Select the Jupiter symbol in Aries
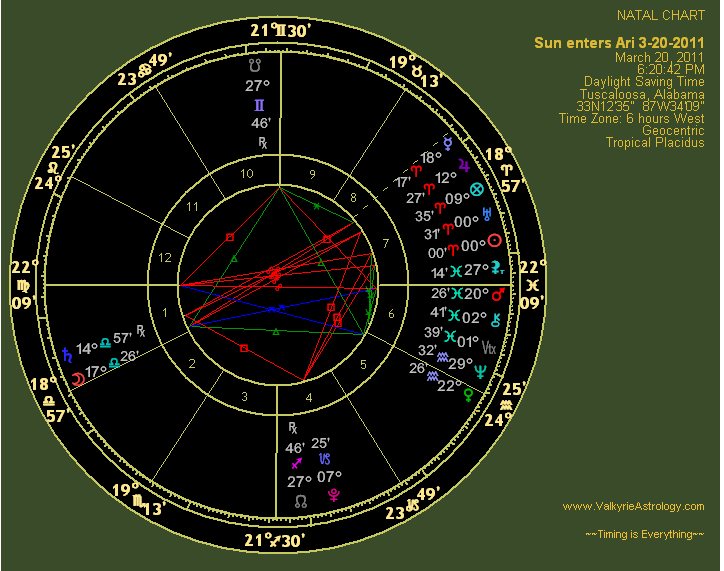724x571 pixels. (x=463, y=163)
